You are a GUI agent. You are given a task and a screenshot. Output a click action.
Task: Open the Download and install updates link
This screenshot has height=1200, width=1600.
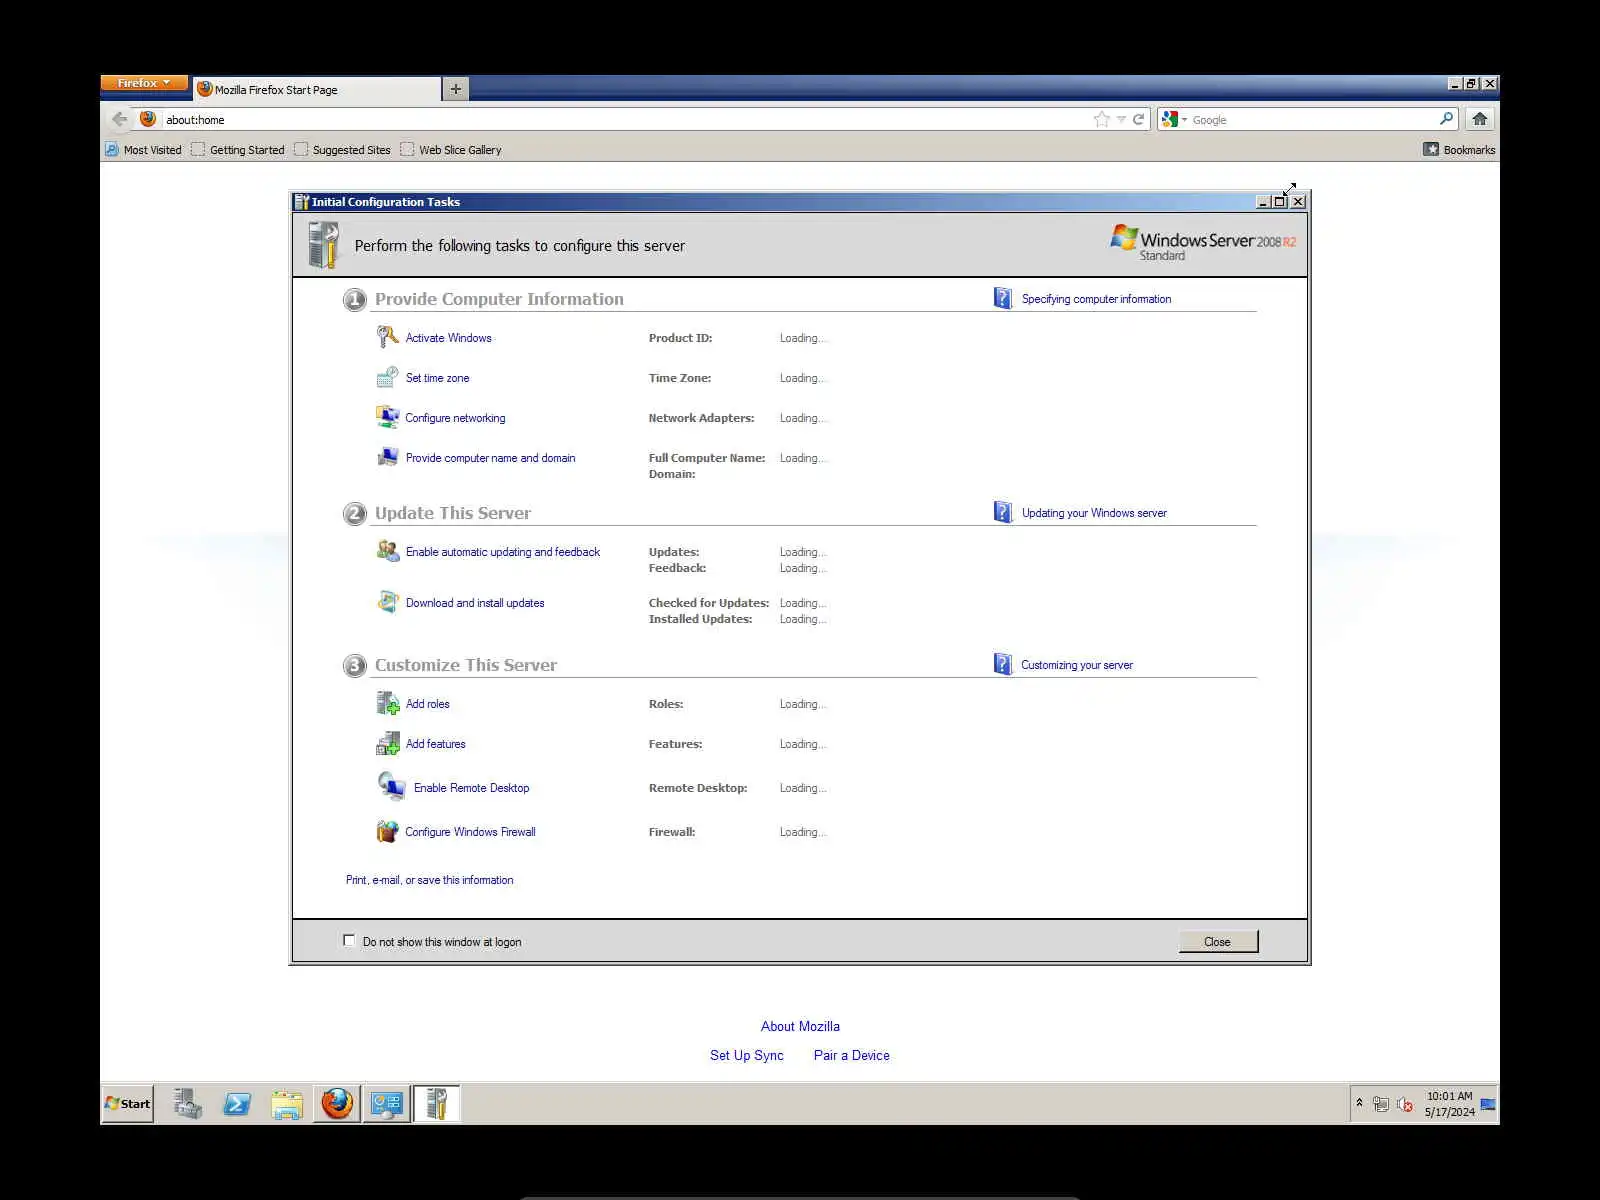coord(475,603)
